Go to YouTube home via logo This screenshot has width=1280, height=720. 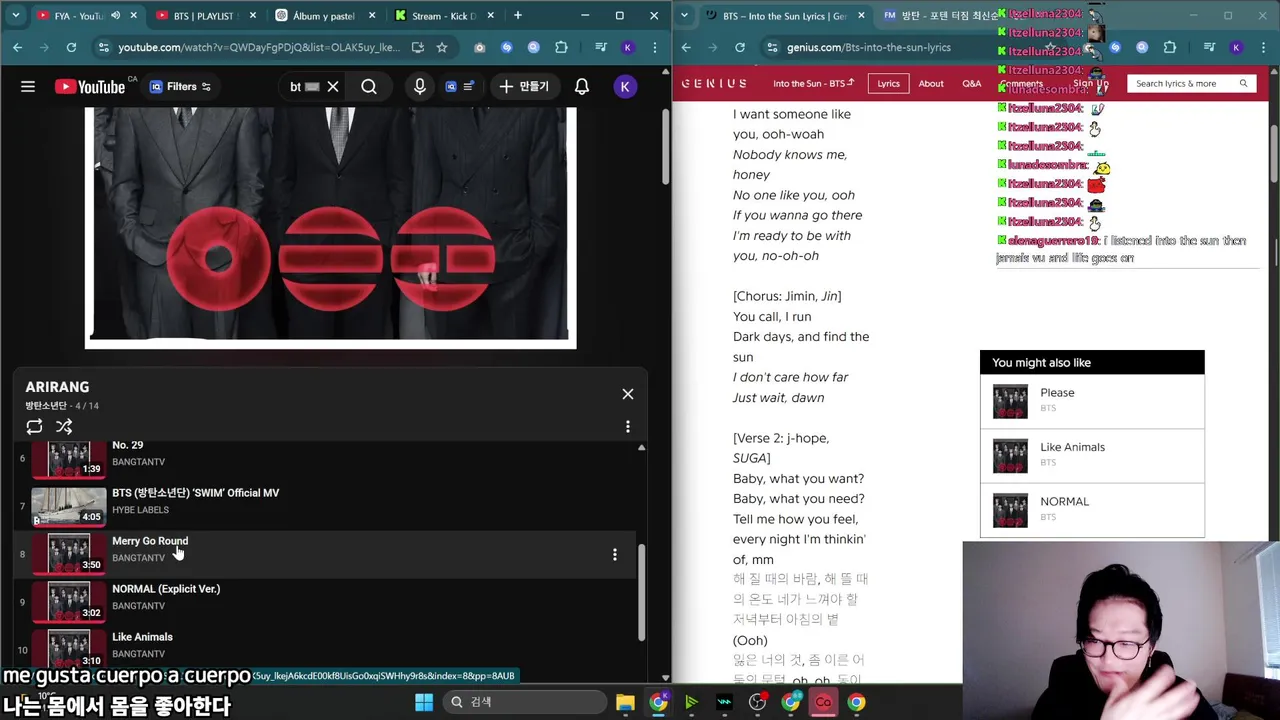click(90, 87)
